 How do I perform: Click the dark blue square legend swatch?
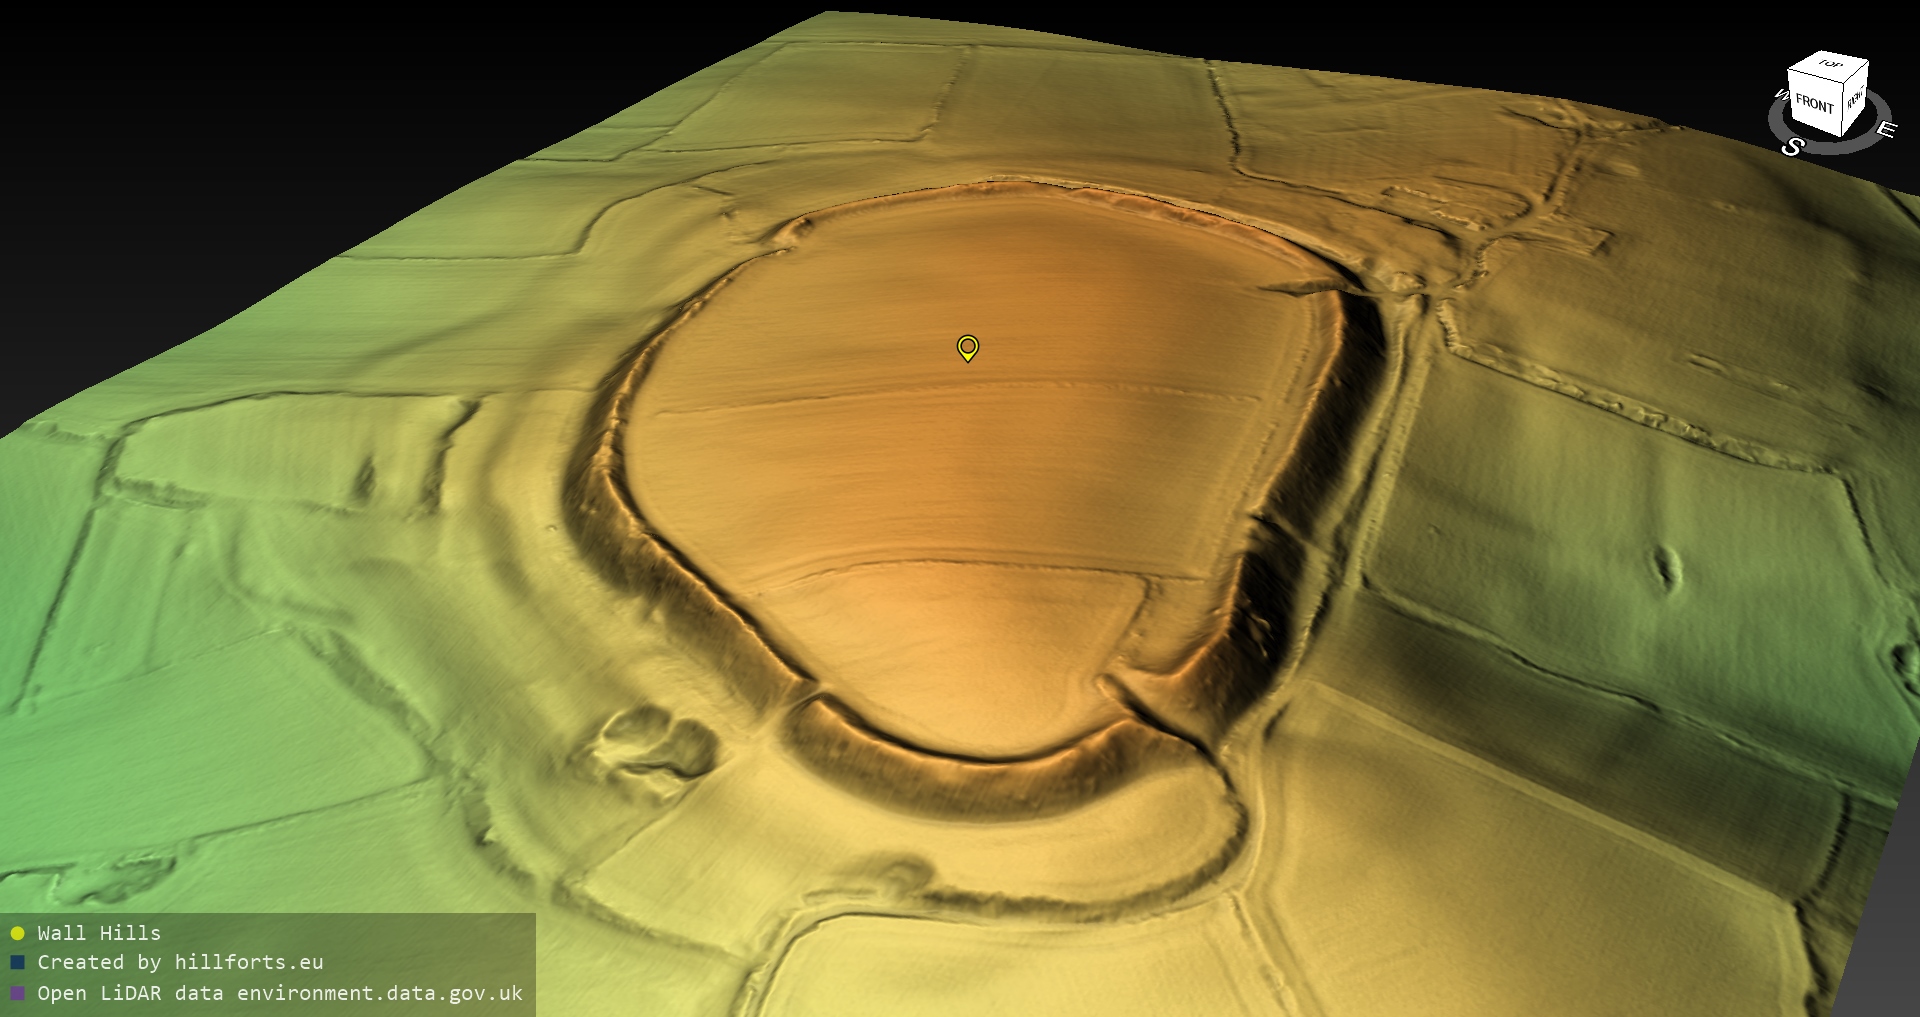[17, 962]
